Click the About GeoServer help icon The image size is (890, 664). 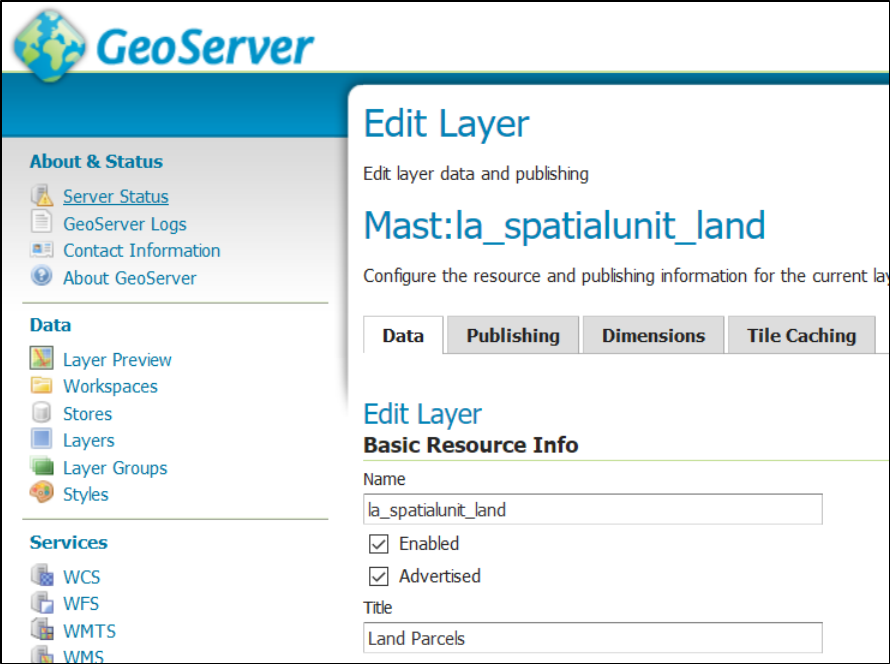41,277
